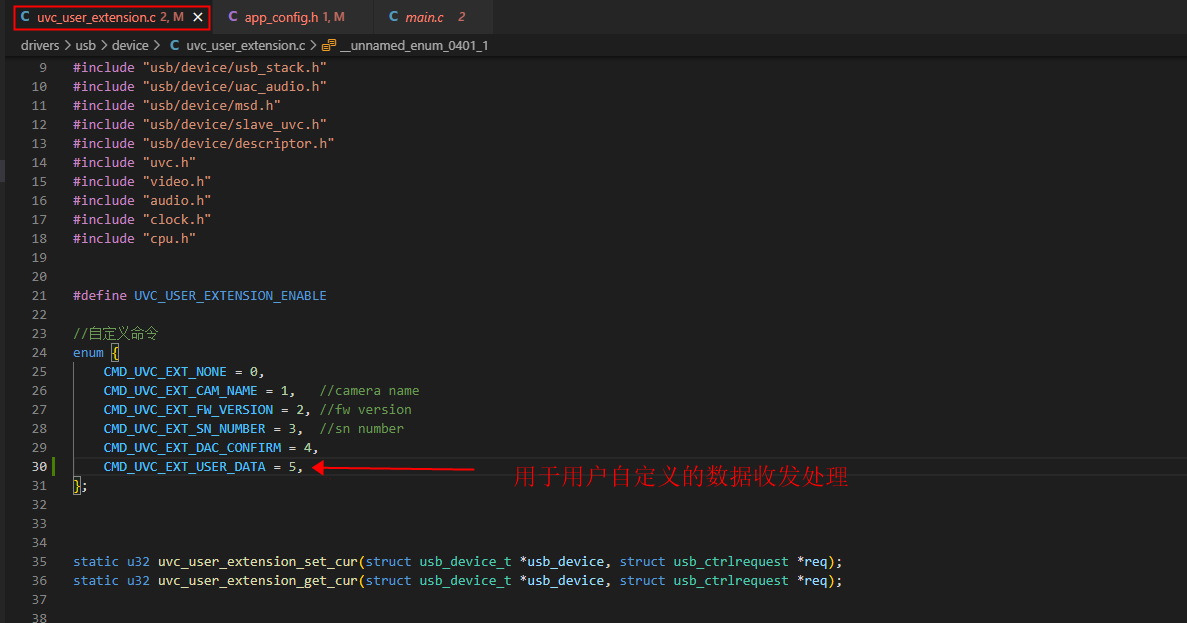This screenshot has height=623, width=1187.
Task: Click the enum keyword
Action: (88, 352)
